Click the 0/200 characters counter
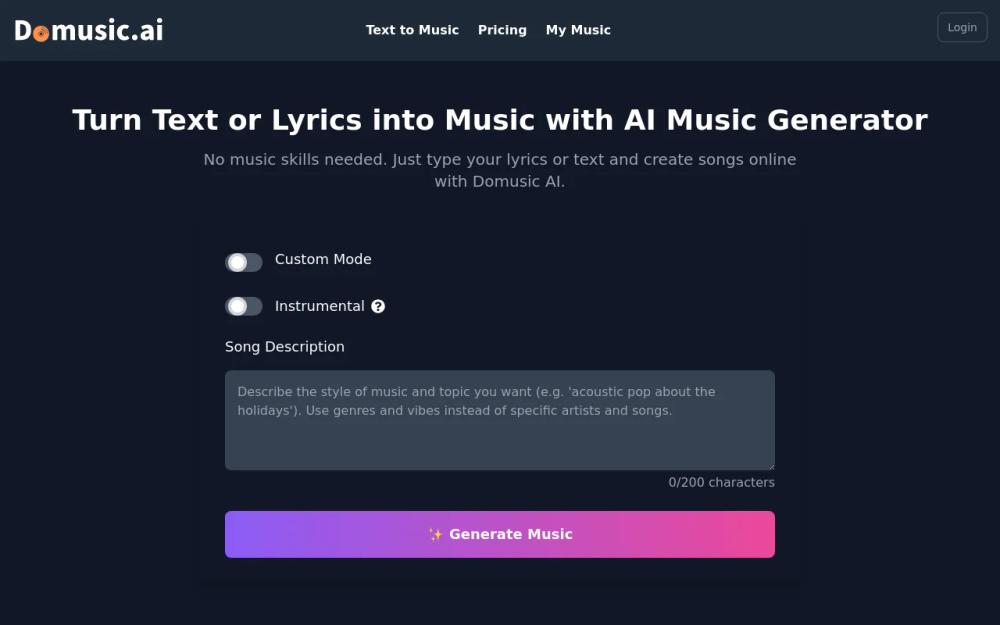 click(721, 482)
